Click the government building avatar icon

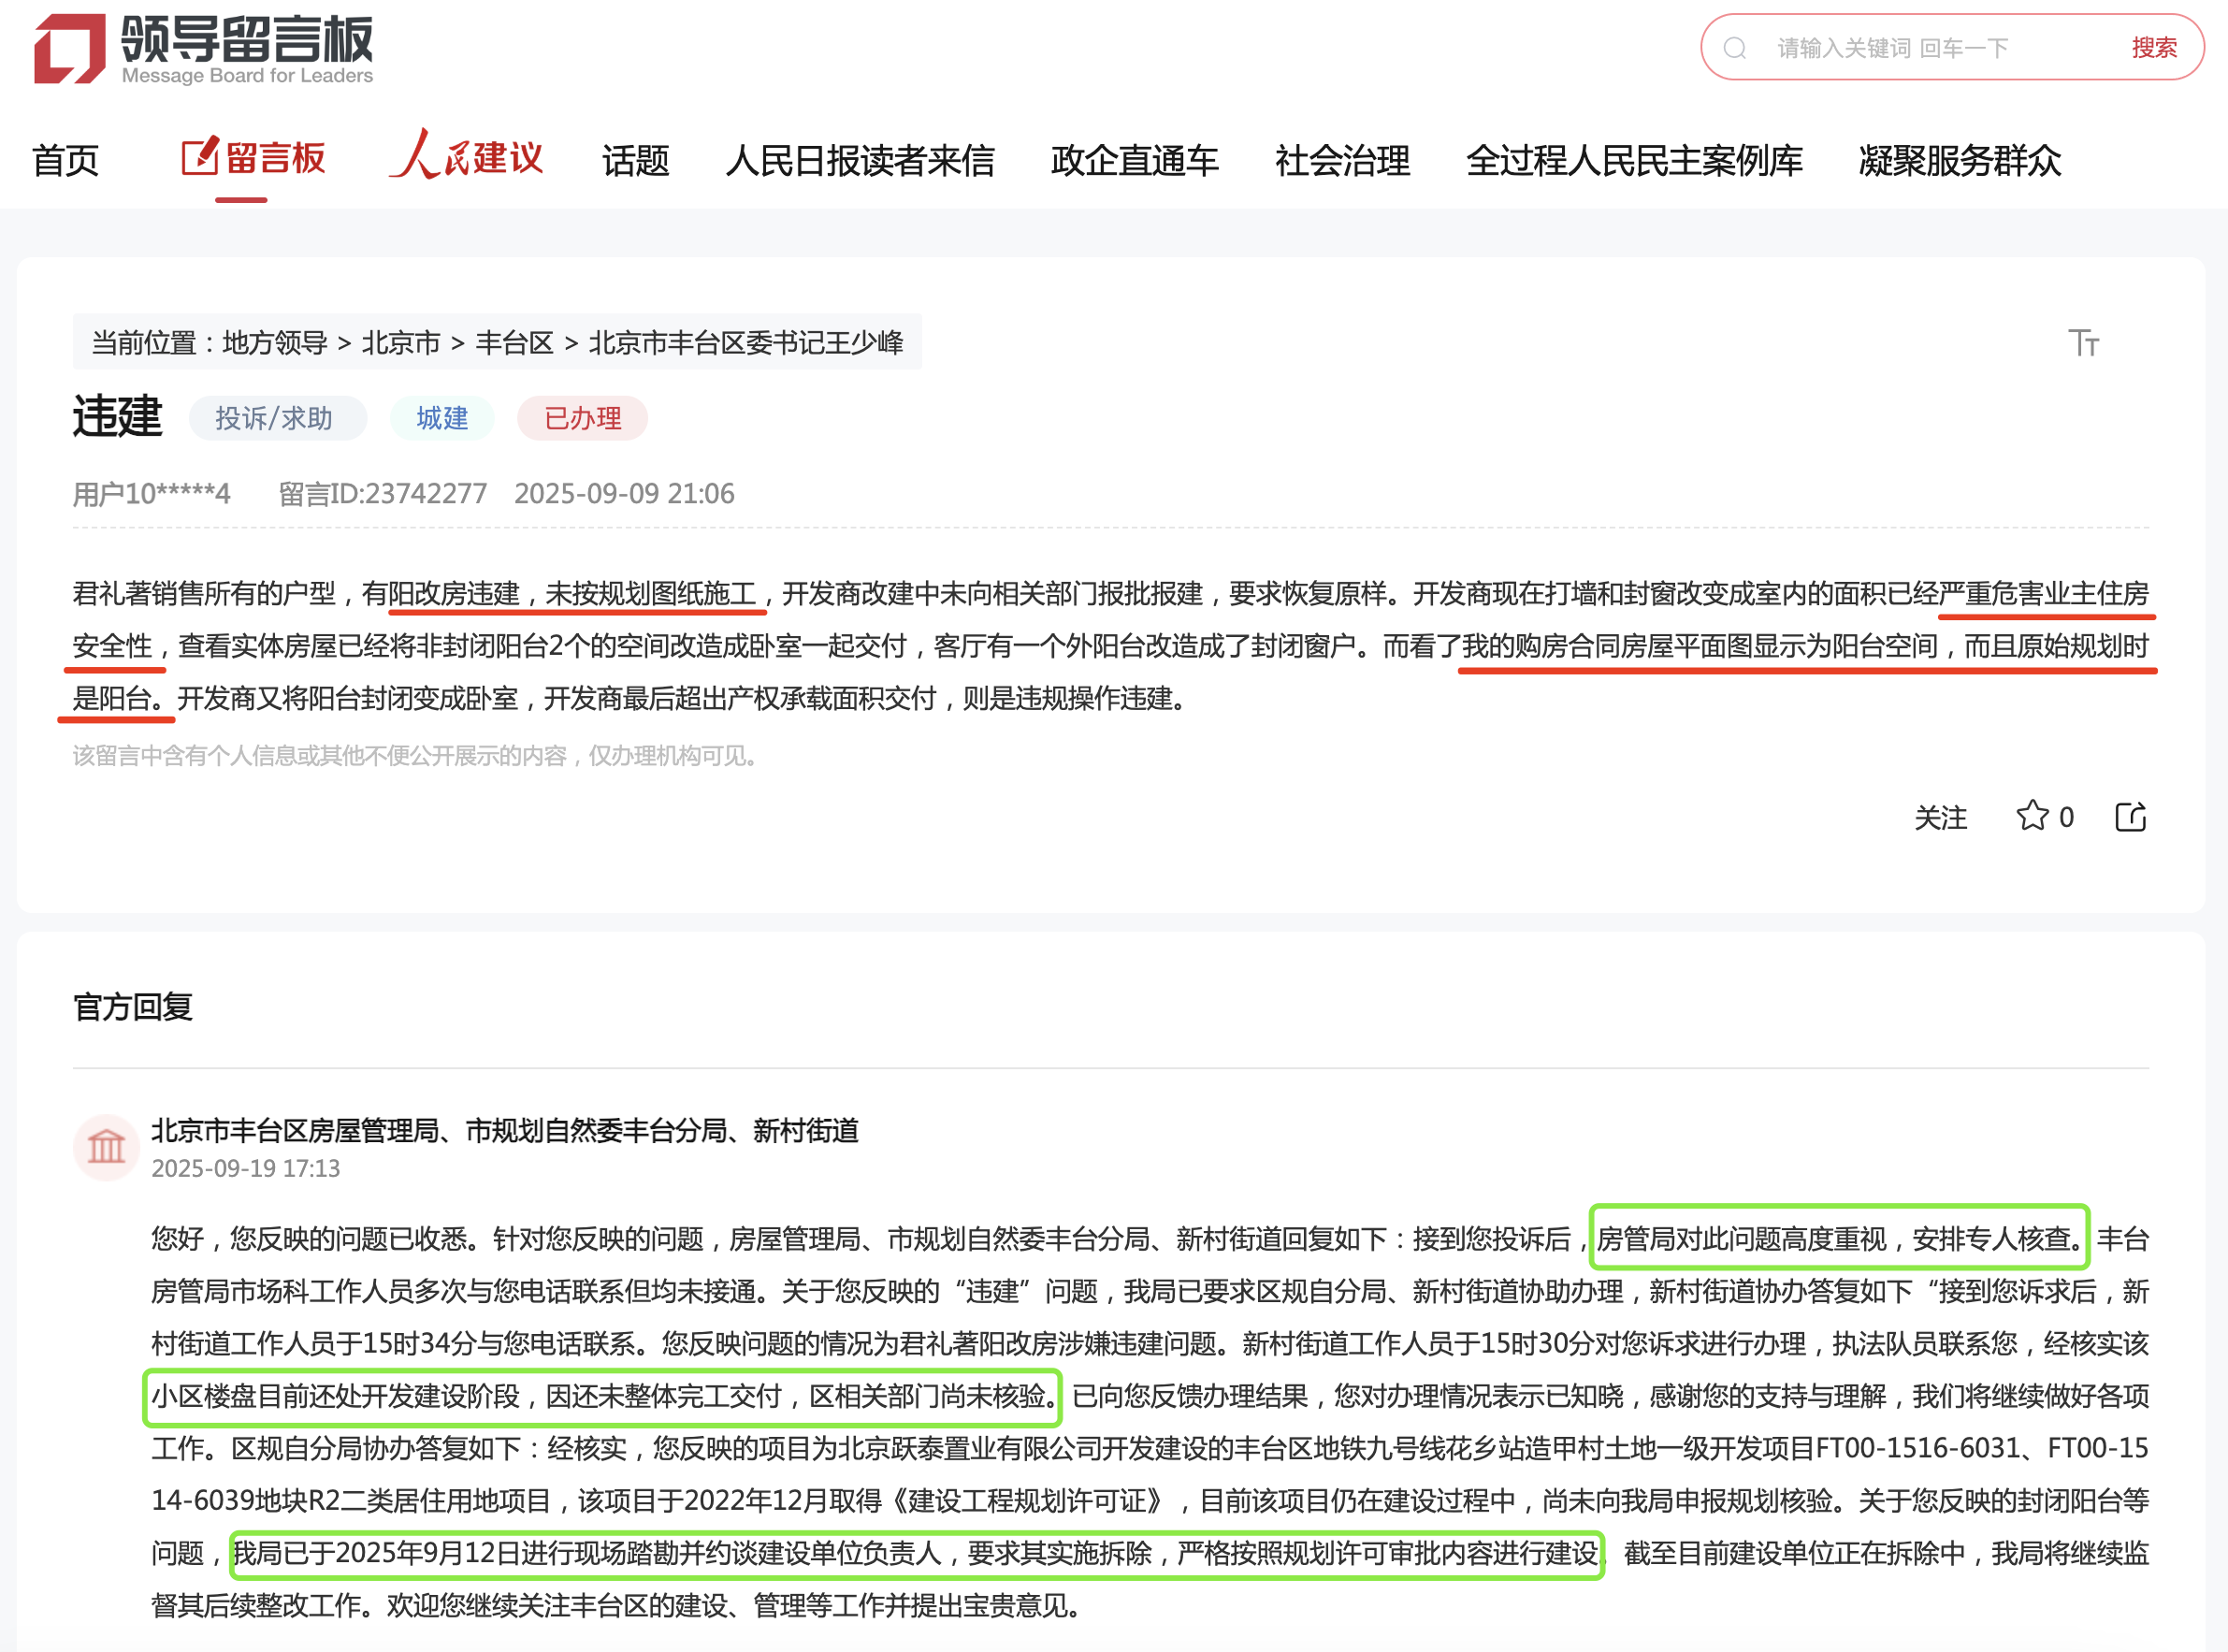coord(106,1147)
